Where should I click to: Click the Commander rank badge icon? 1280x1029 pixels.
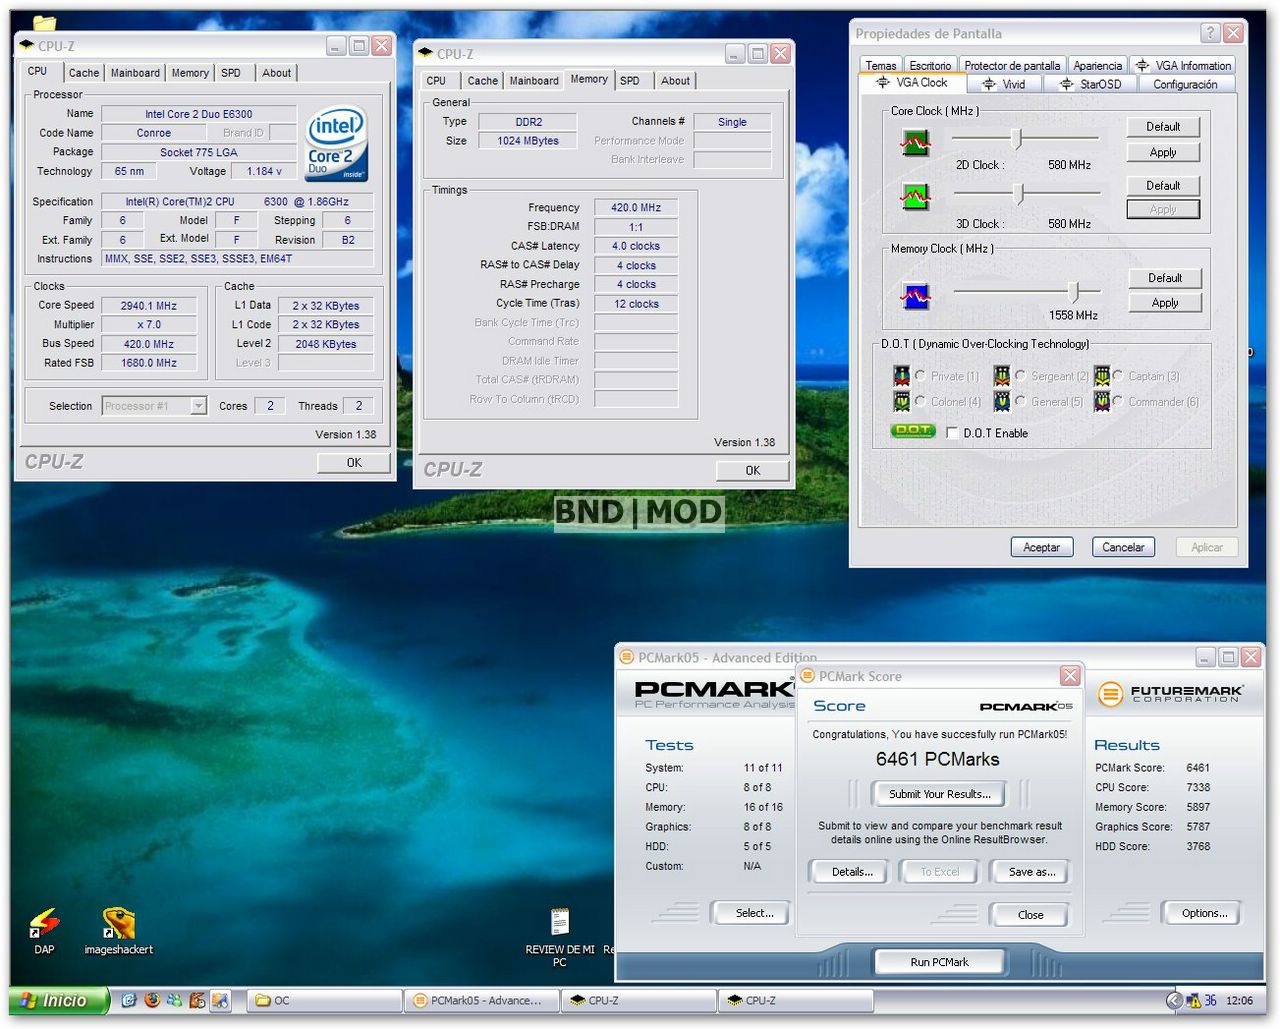(x=1101, y=401)
